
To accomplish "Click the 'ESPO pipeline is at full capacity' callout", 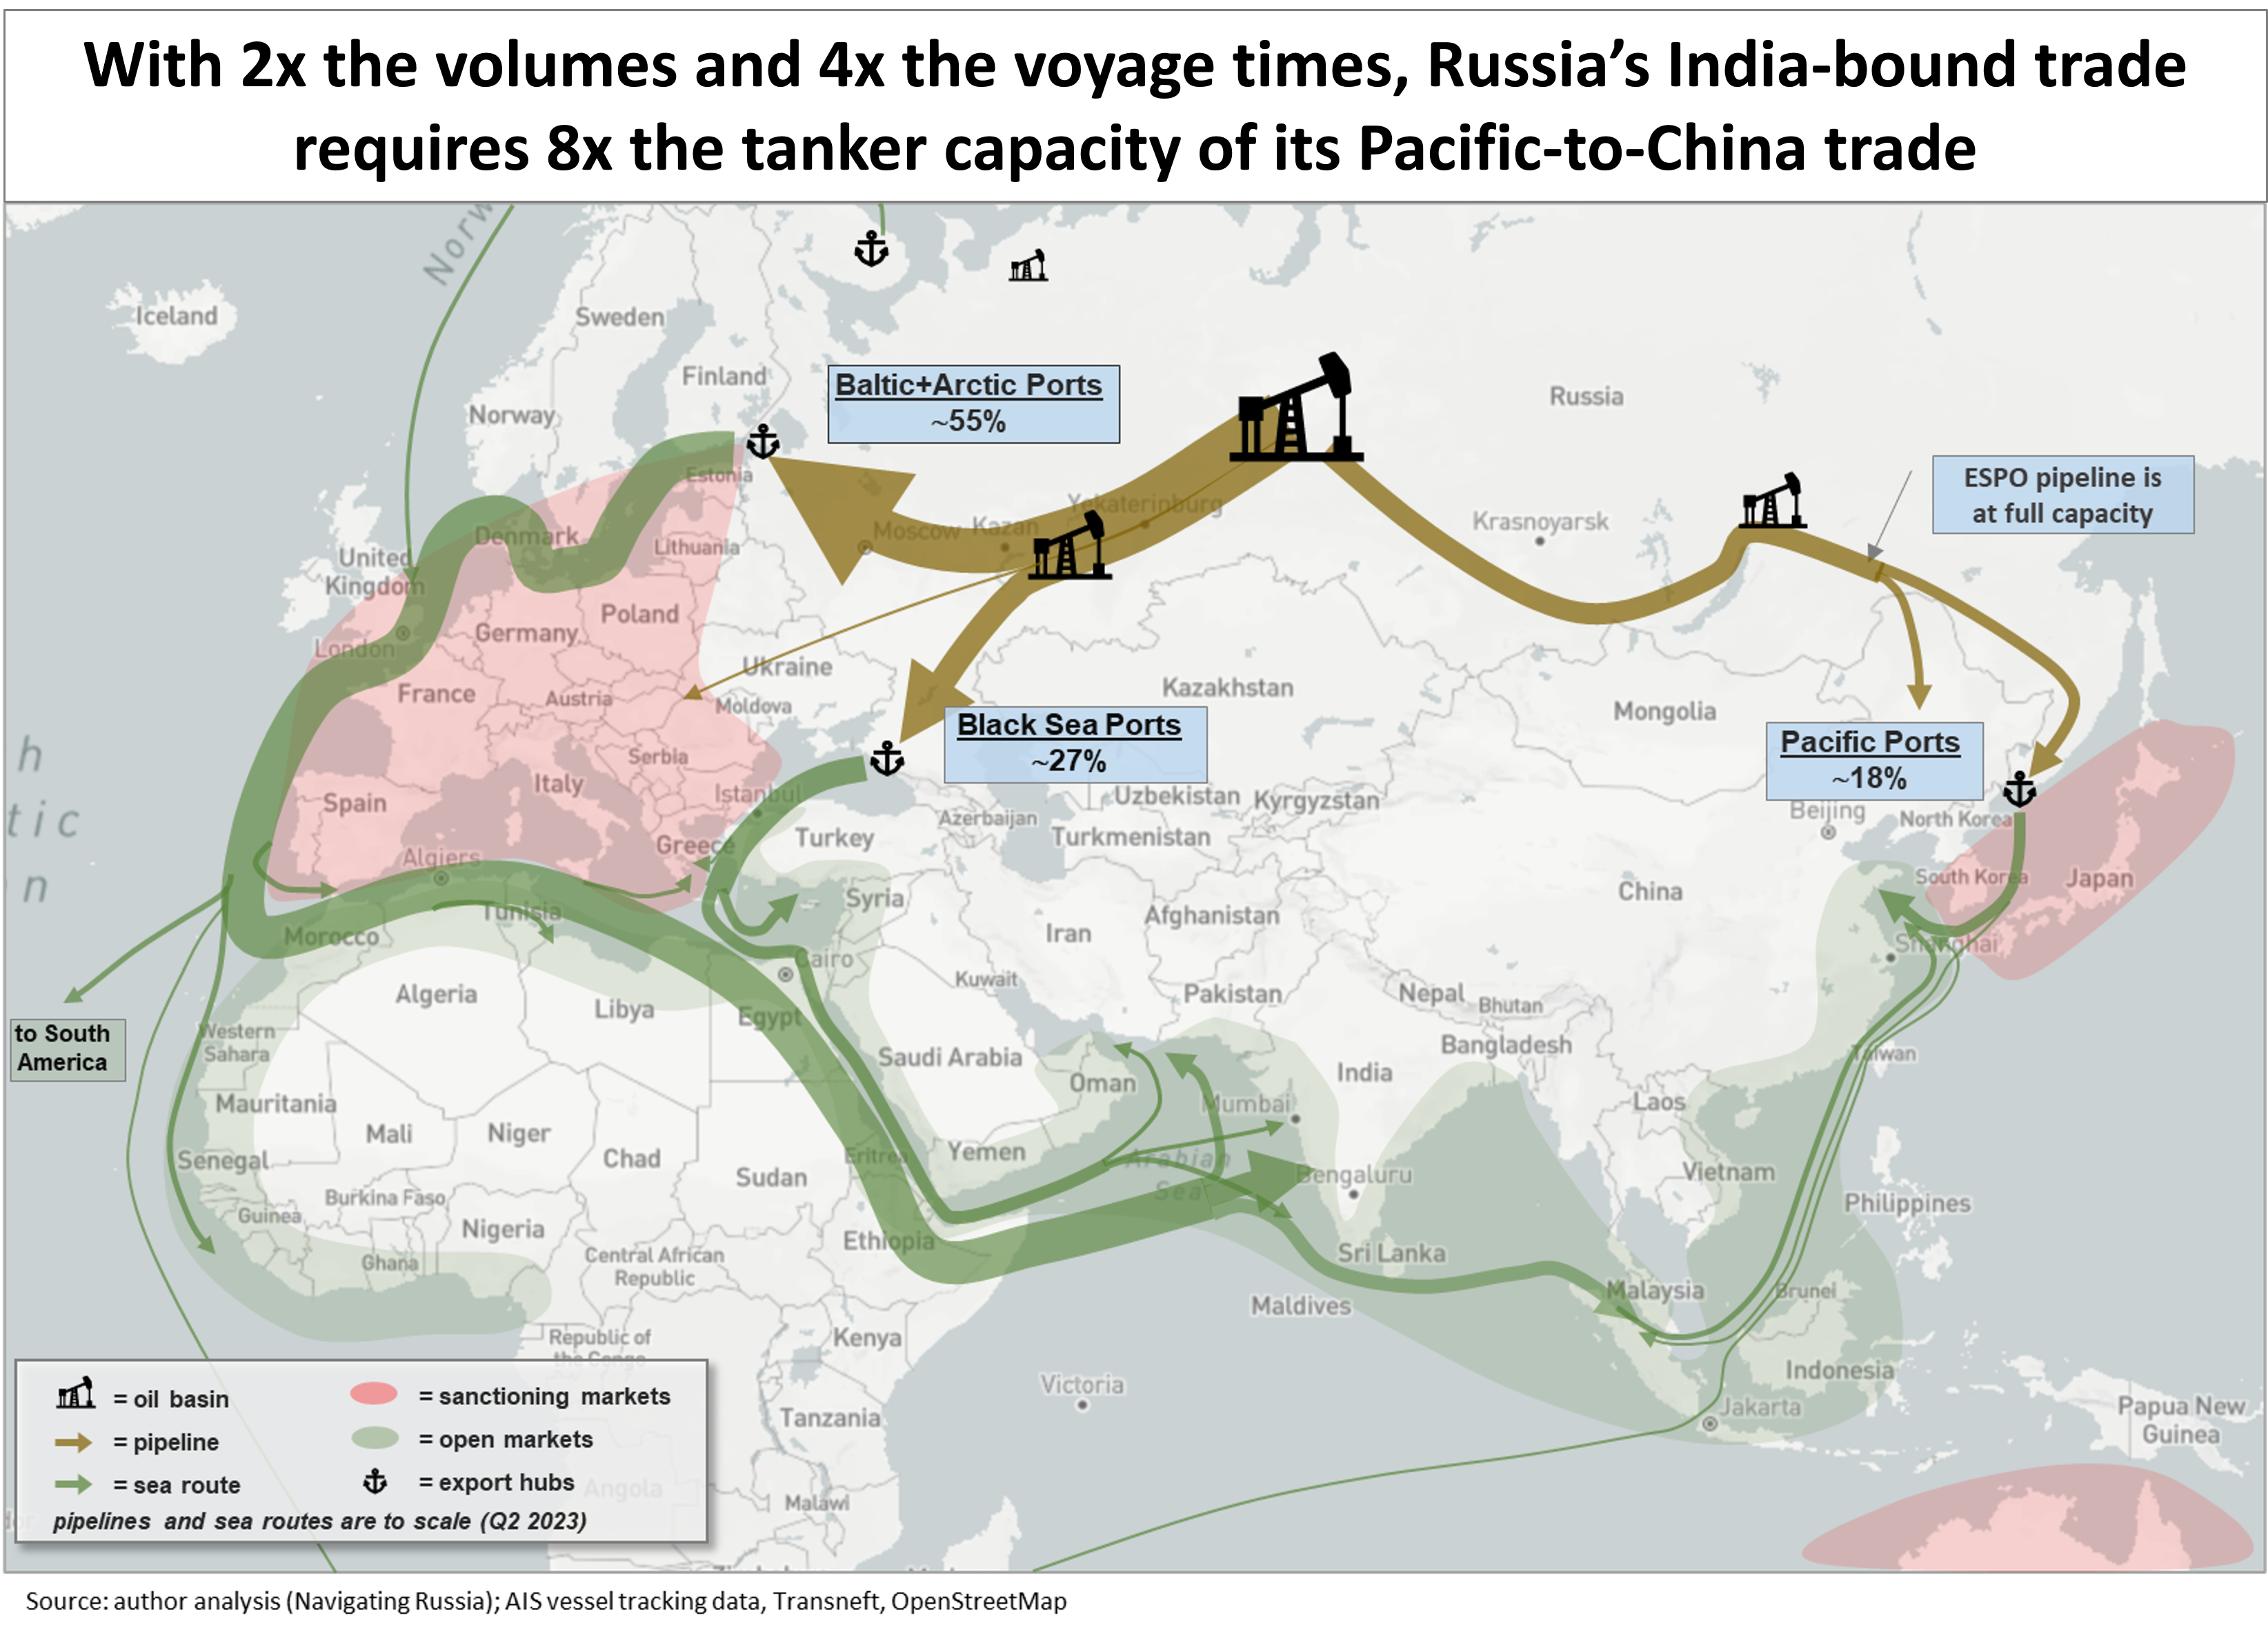I will 2062,495.
